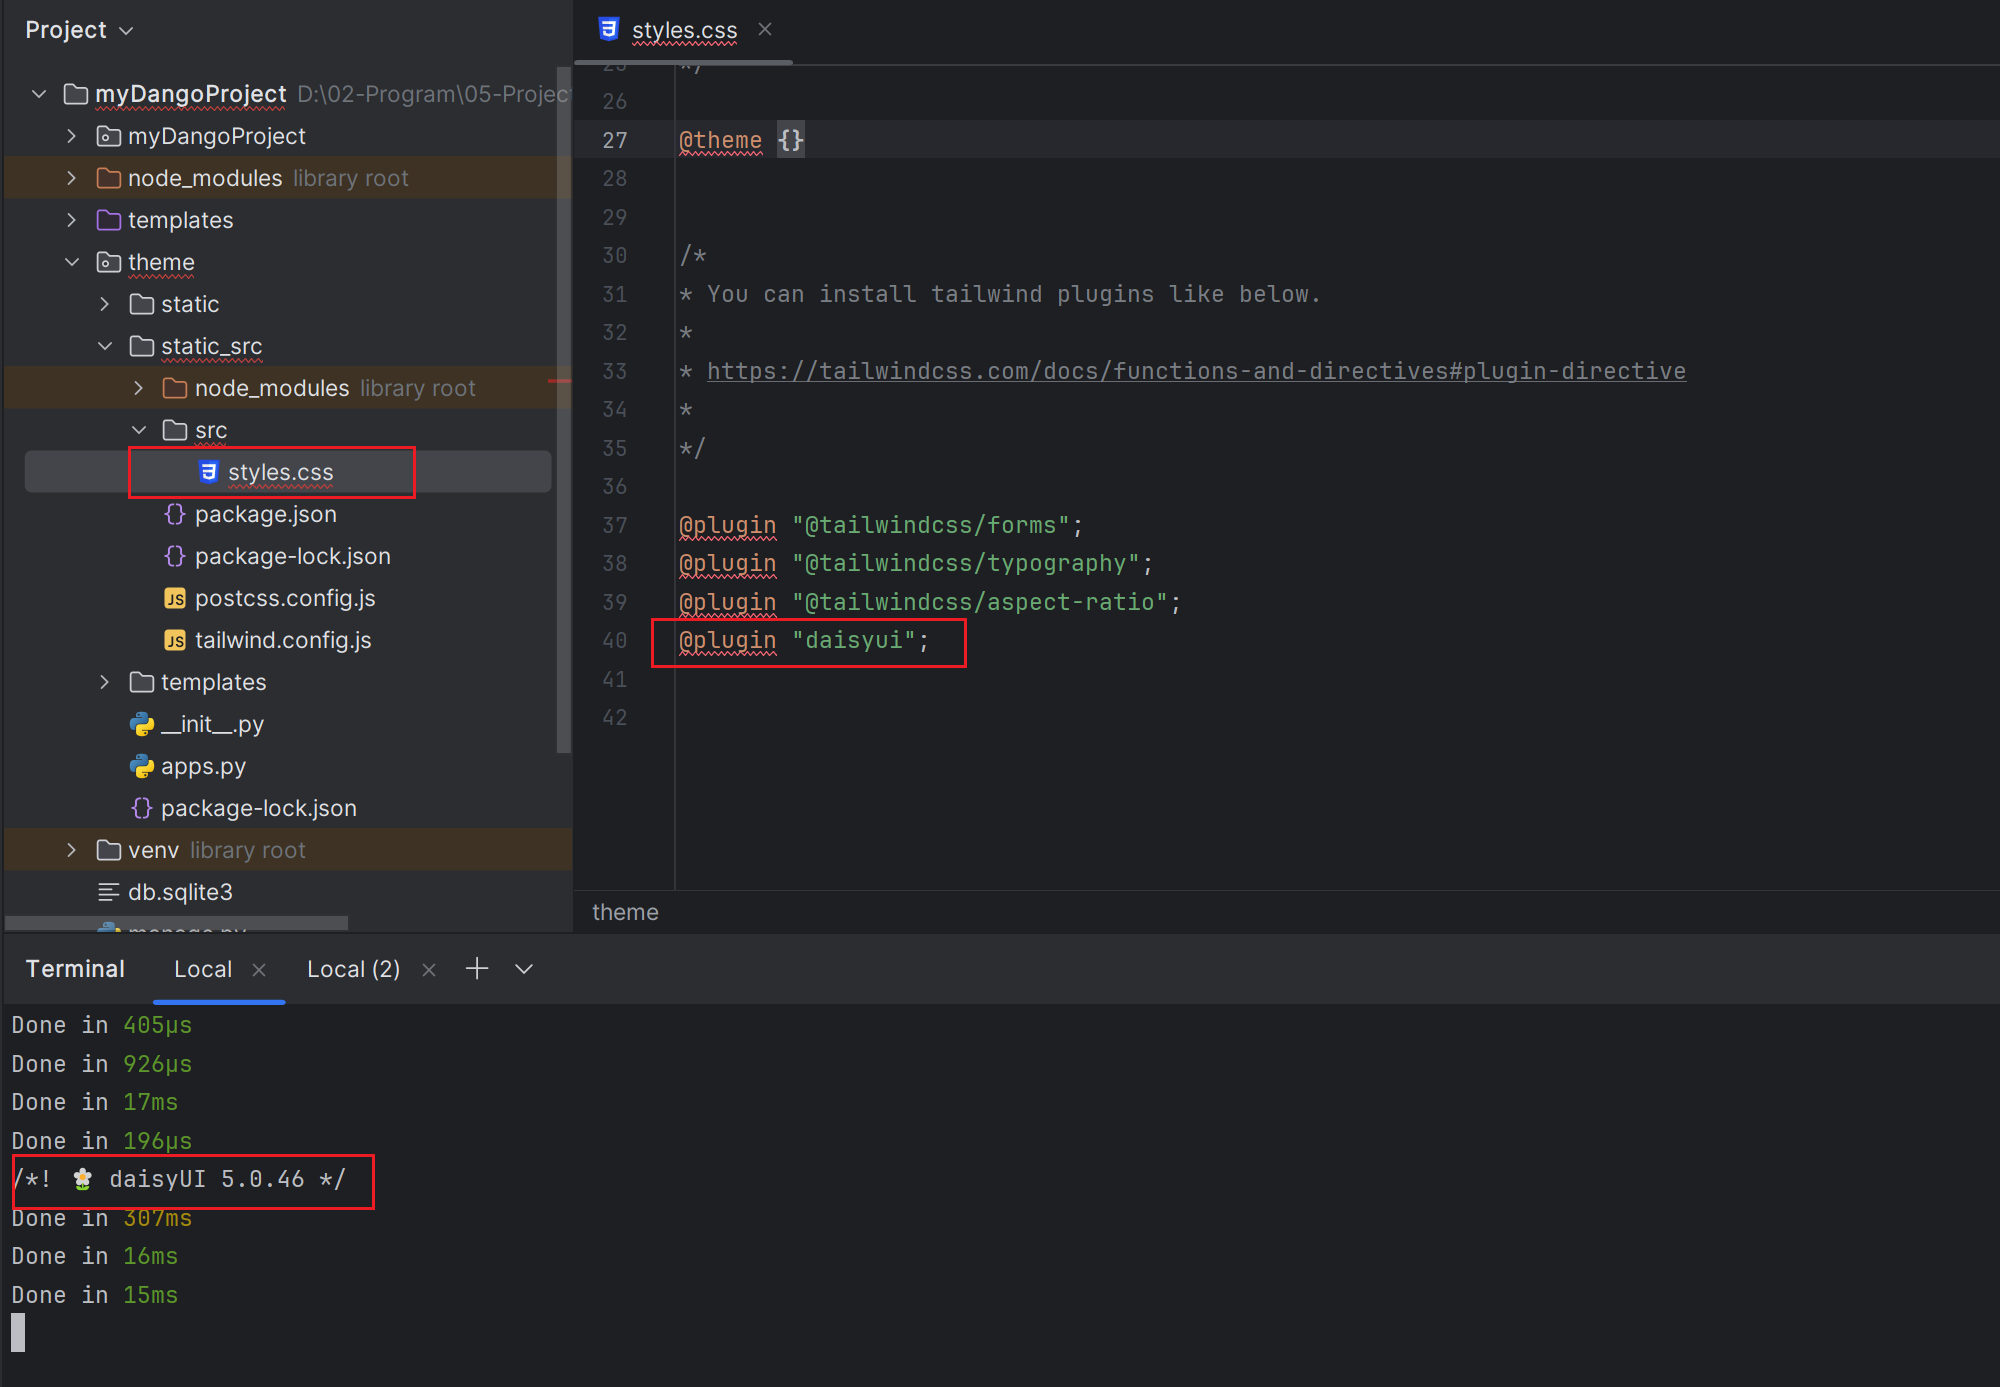The height and width of the screenshot is (1387, 2000).
Task: Click the braces icon beside package.json
Action: pyautogui.click(x=174, y=513)
